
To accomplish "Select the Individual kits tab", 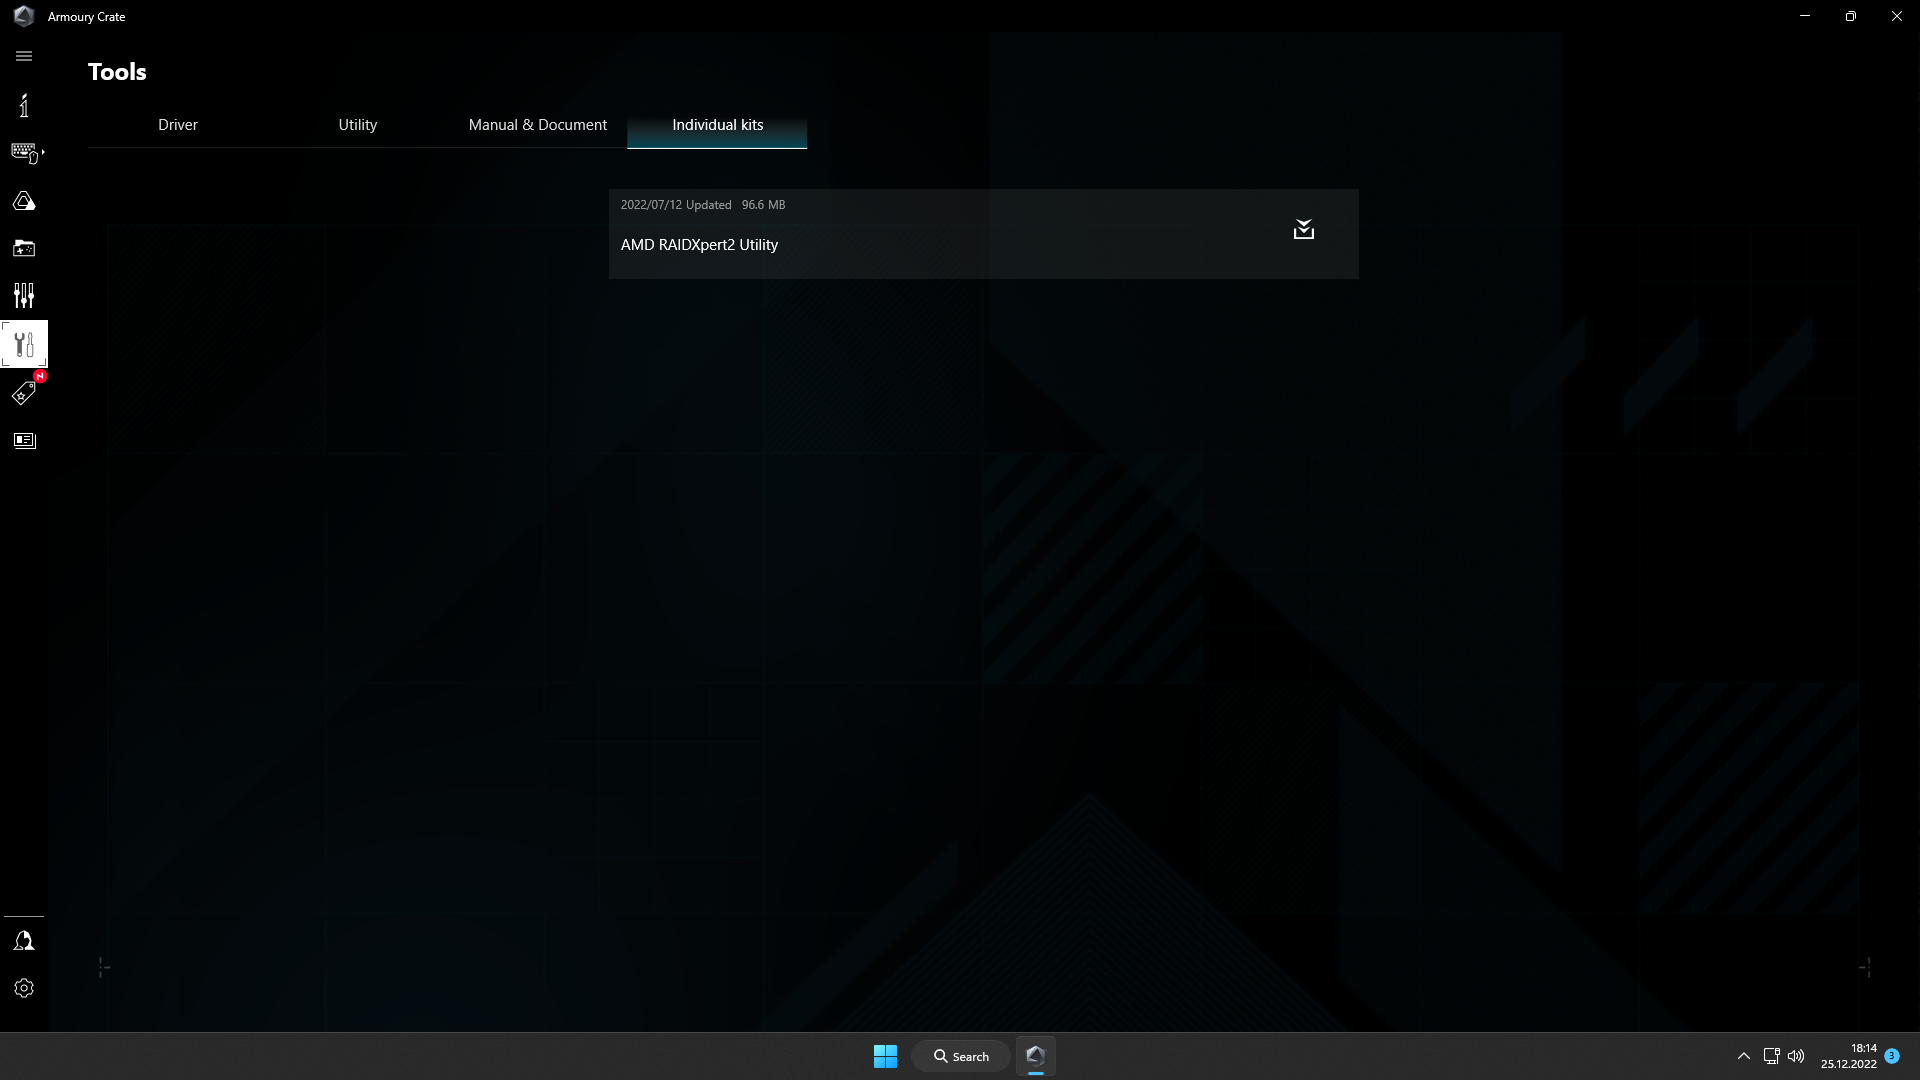I will 717,125.
